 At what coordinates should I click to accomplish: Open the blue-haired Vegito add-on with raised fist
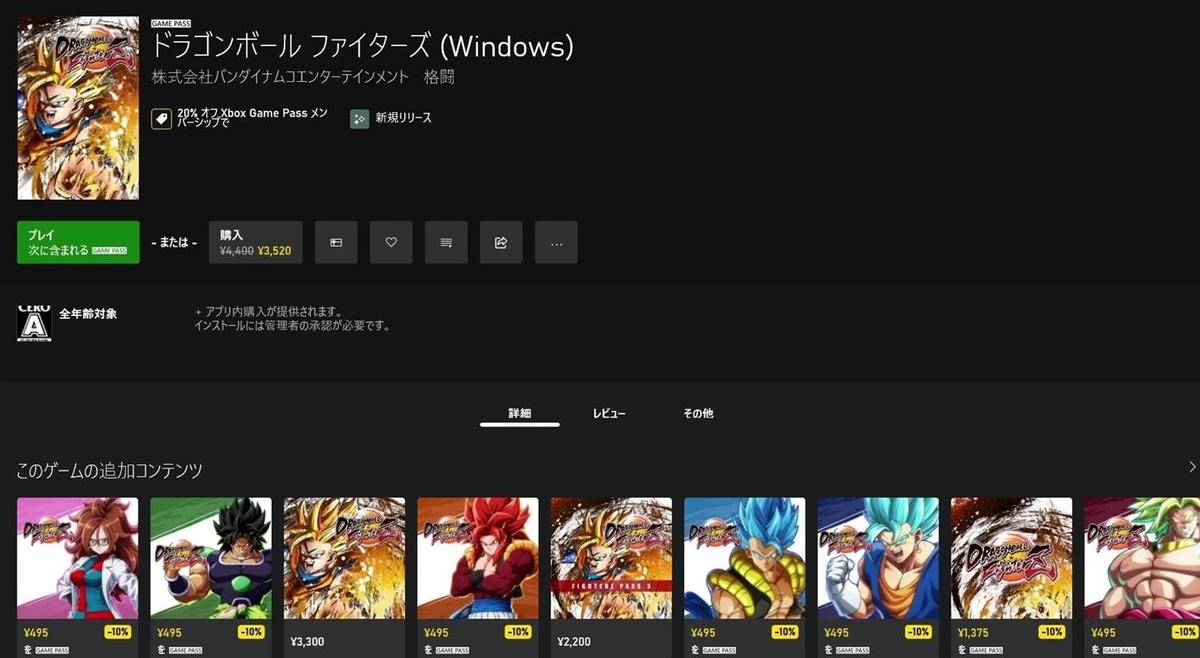tap(878, 558)
